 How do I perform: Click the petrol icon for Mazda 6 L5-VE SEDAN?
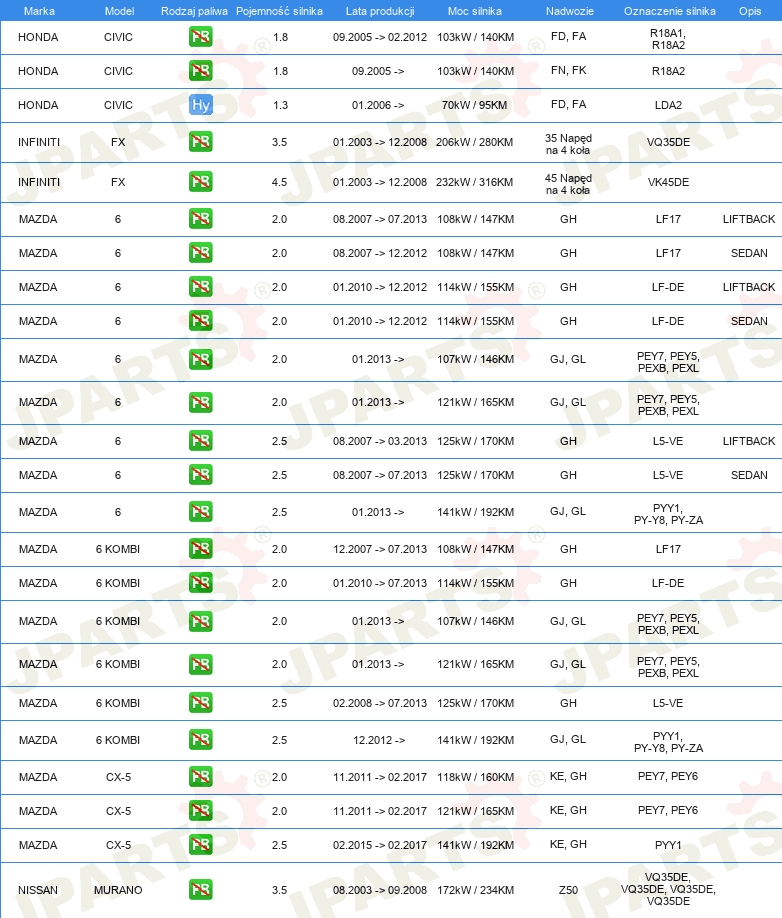pyautogui.click(x=200, y=475)
